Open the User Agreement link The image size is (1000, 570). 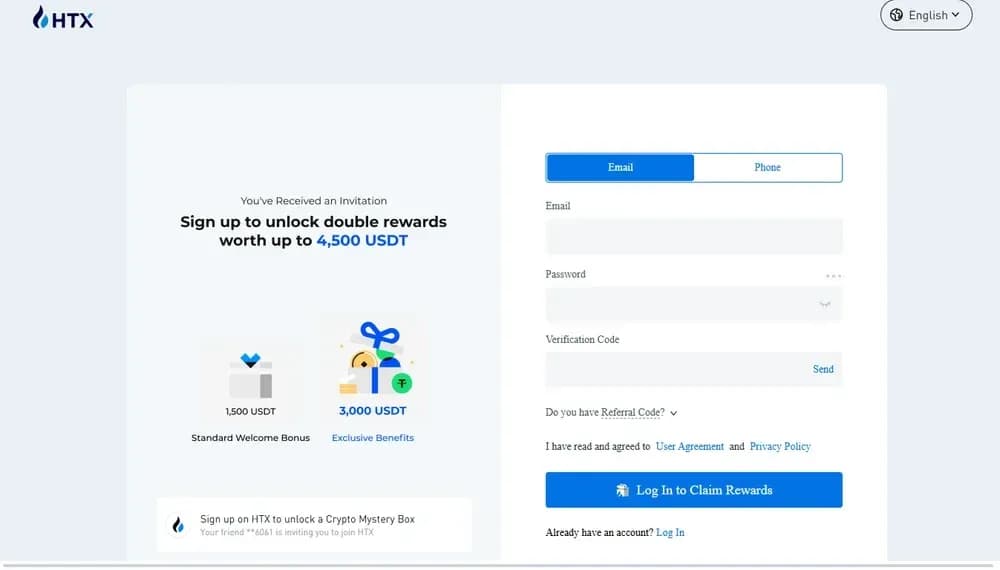coord(689,446)
